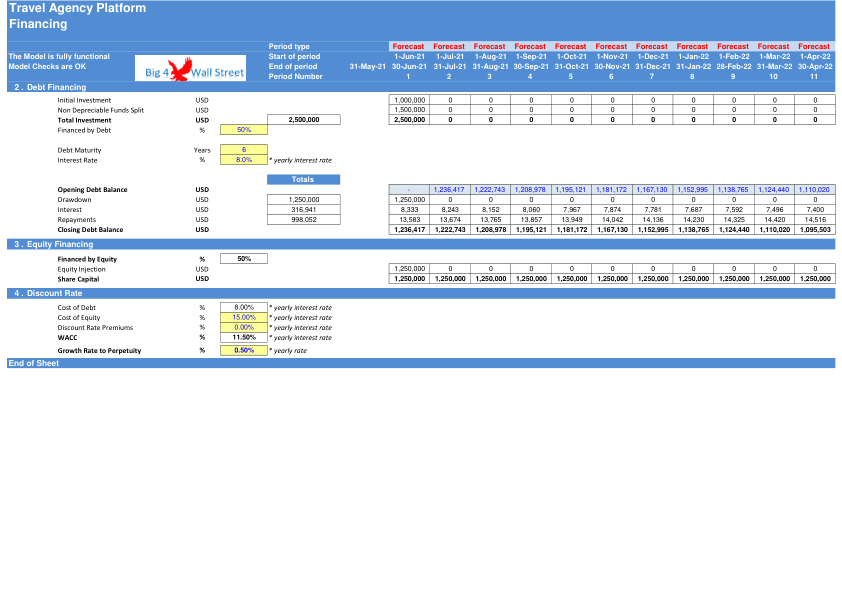This screenshot has width=842, height=596.
Task: Click the End of Sheet bar
Action: click(x=421, y=364)
